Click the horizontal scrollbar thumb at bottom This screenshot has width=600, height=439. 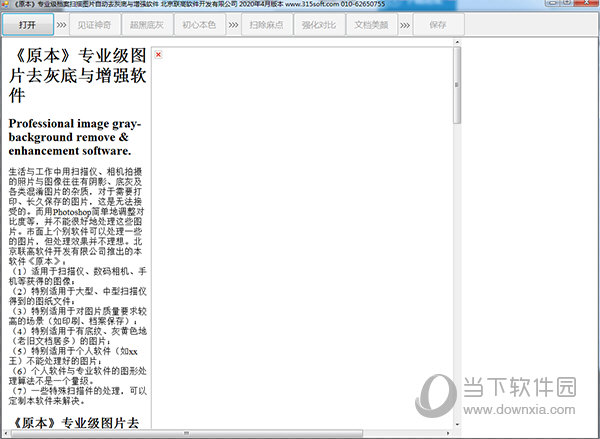tap(187, 433)
